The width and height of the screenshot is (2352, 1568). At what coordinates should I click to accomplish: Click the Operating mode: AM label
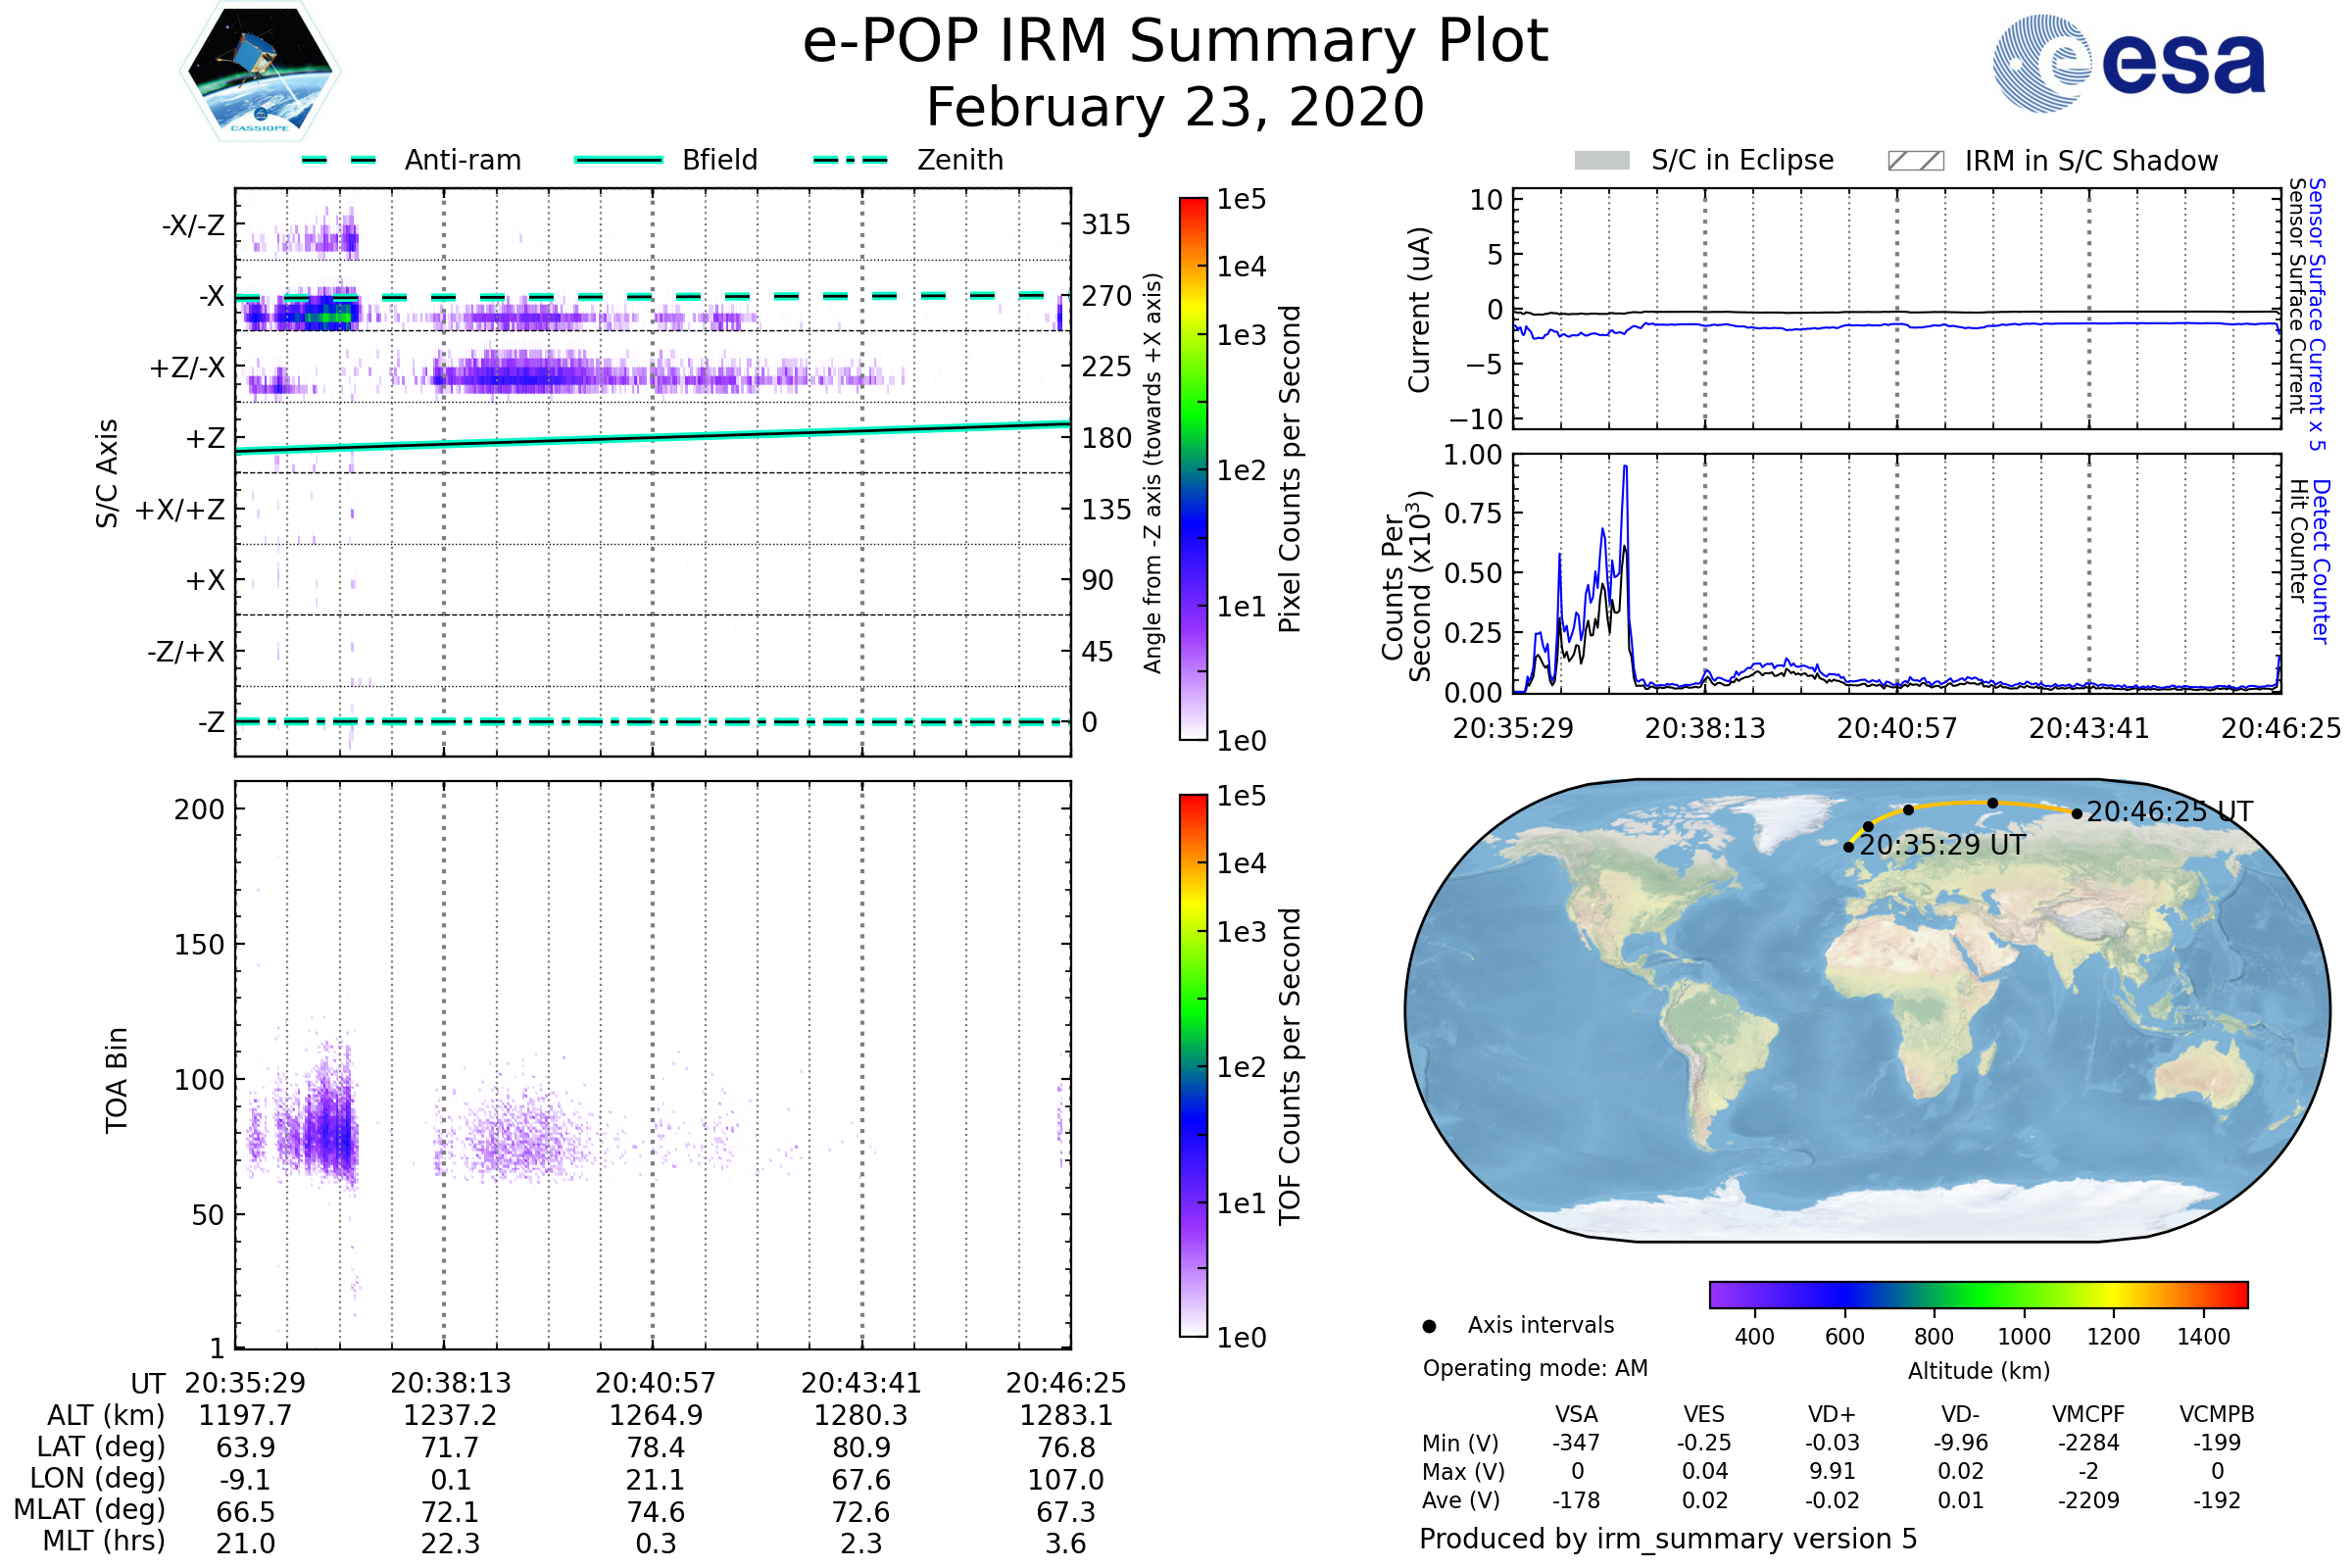(1535, 1368)
